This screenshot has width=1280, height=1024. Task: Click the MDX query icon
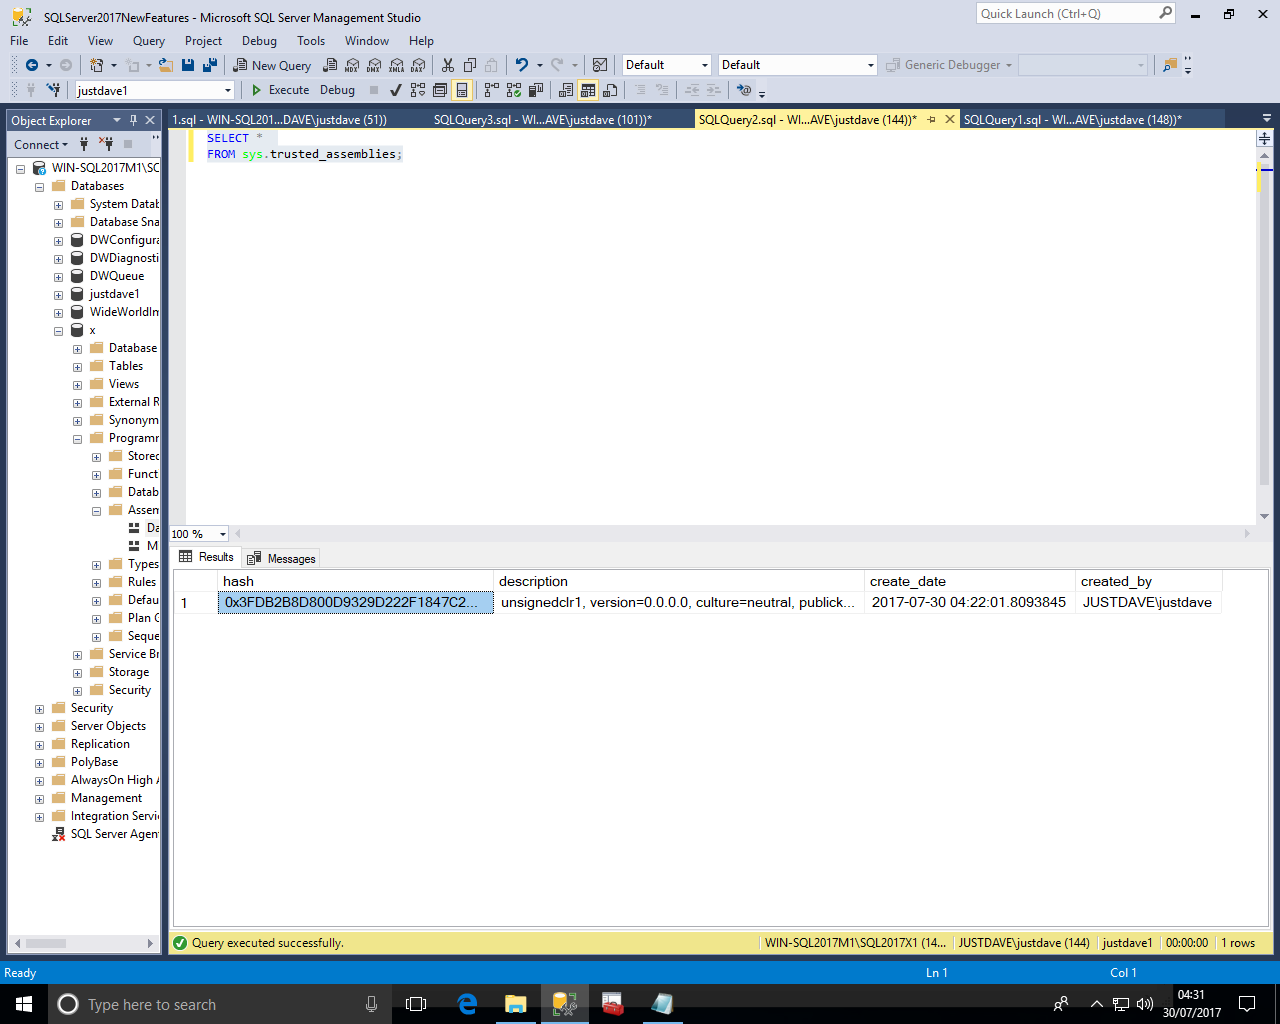click(352, 65)
